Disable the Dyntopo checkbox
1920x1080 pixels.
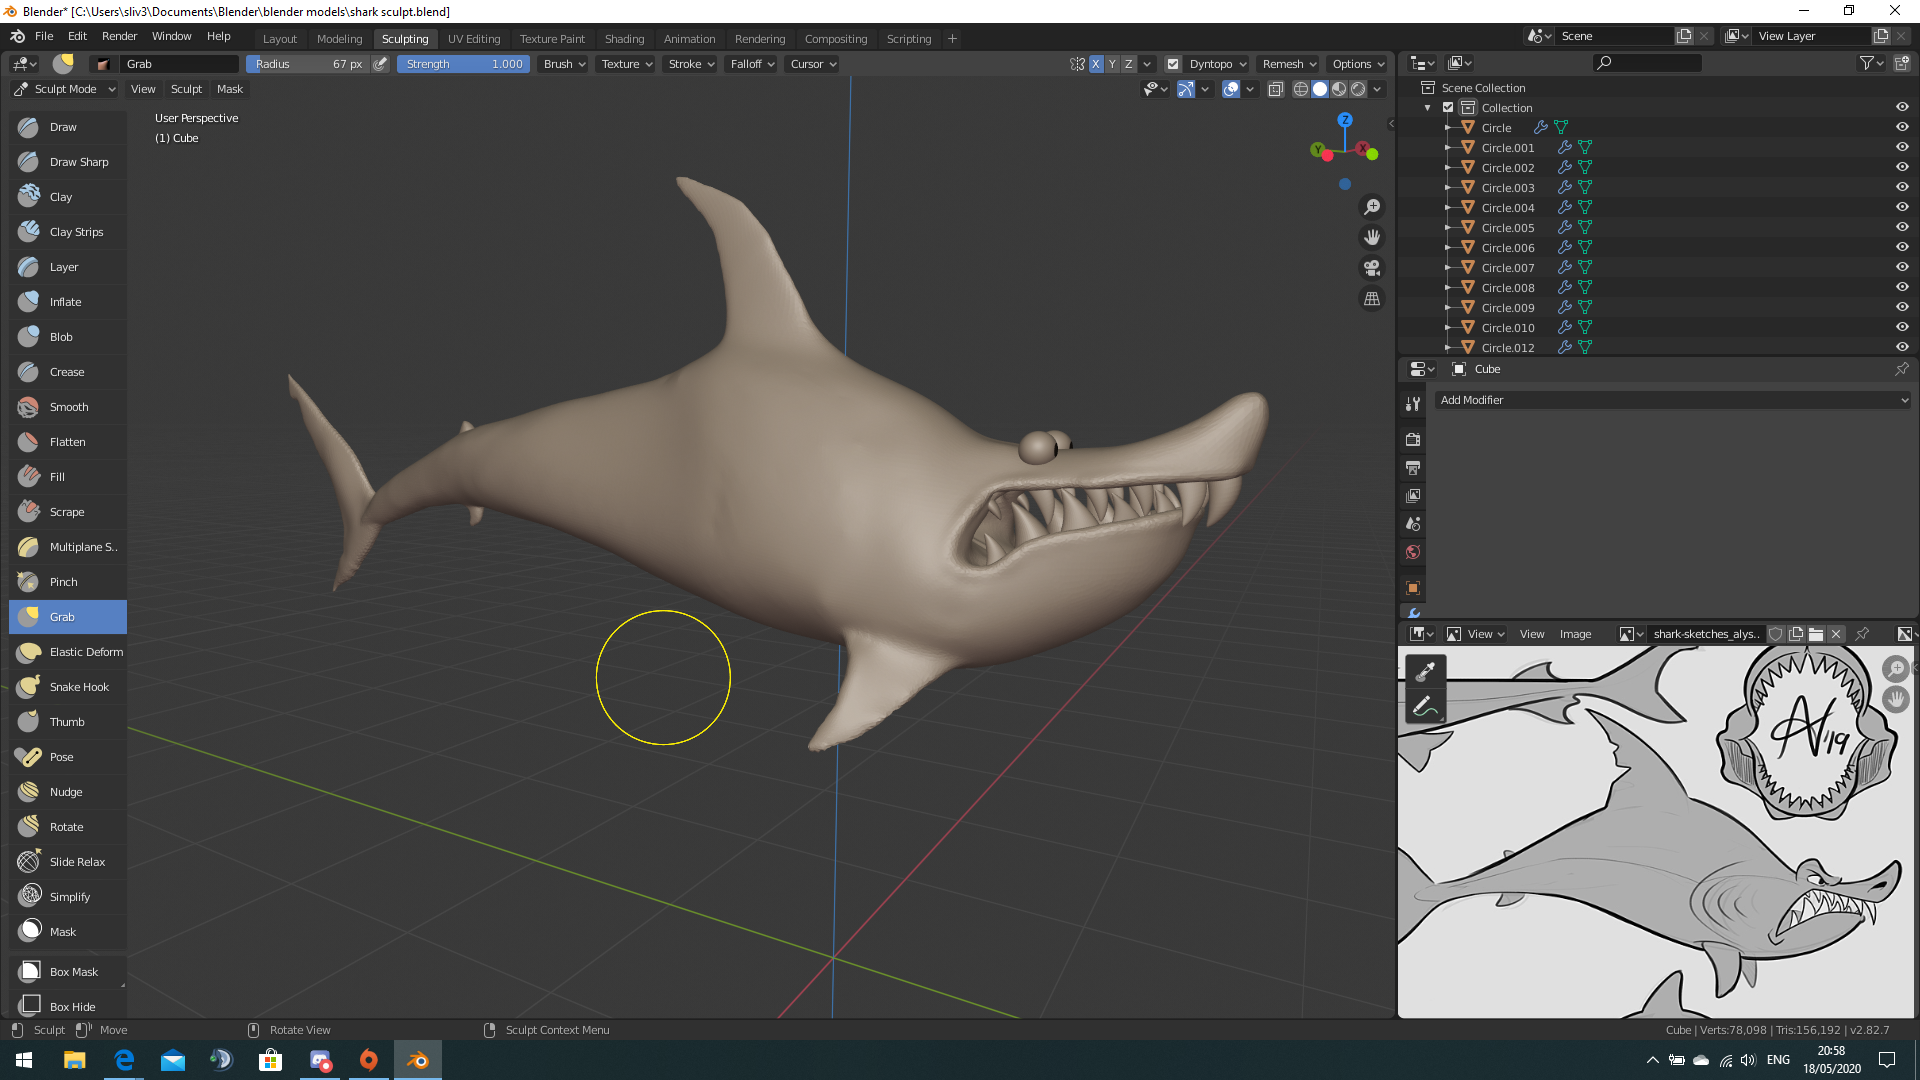[x=1173, y=64]
